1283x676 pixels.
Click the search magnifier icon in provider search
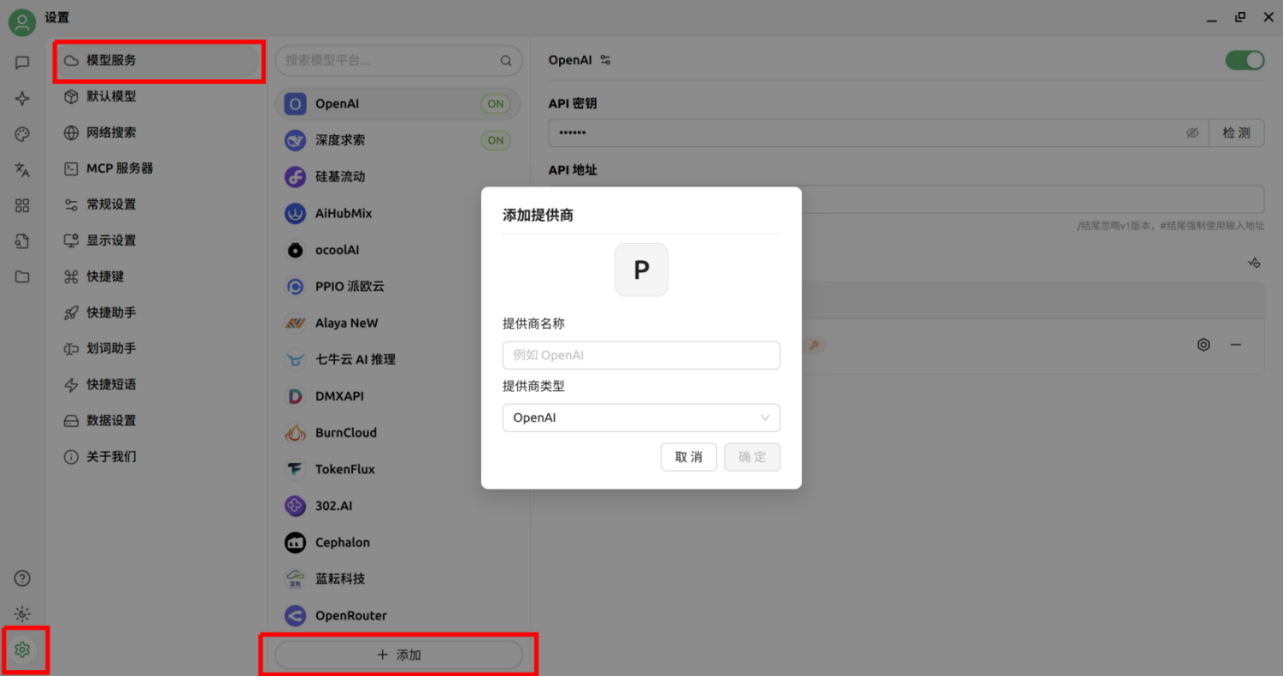pos(506,61)
